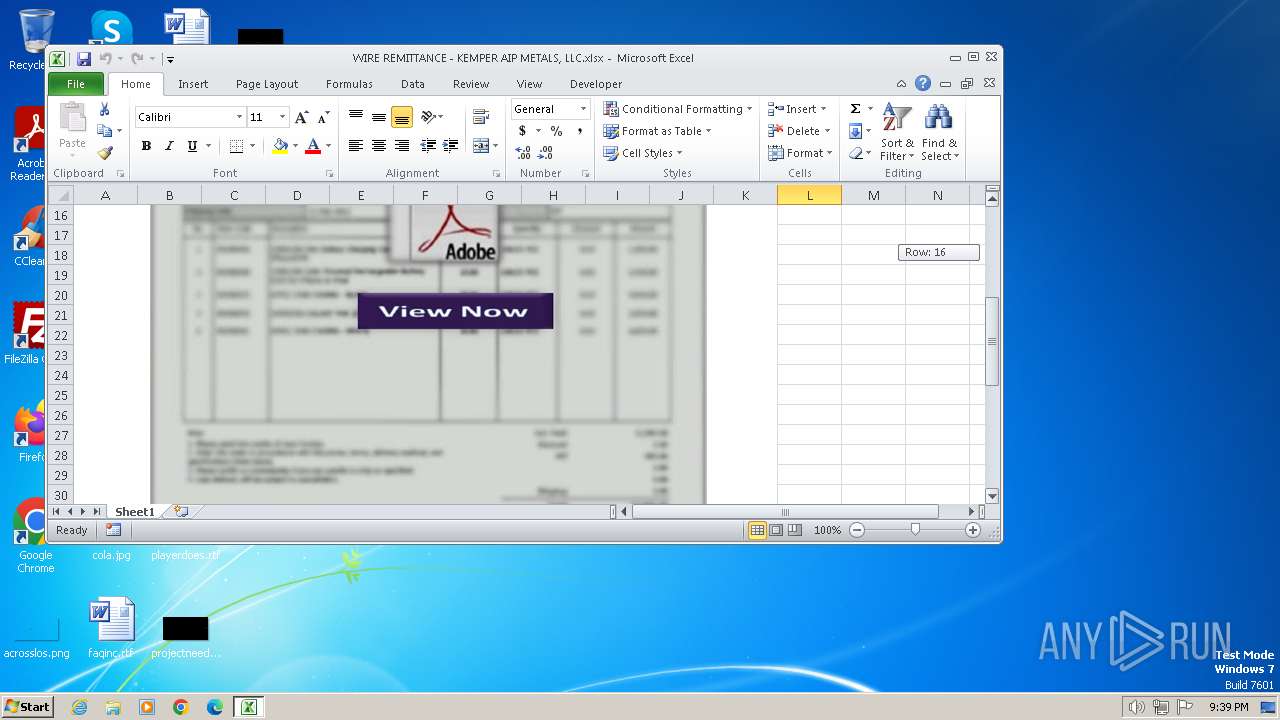Viewport: 1280px width, 720px height.
Task: Select bottom align icon
Action: (402, 117)
